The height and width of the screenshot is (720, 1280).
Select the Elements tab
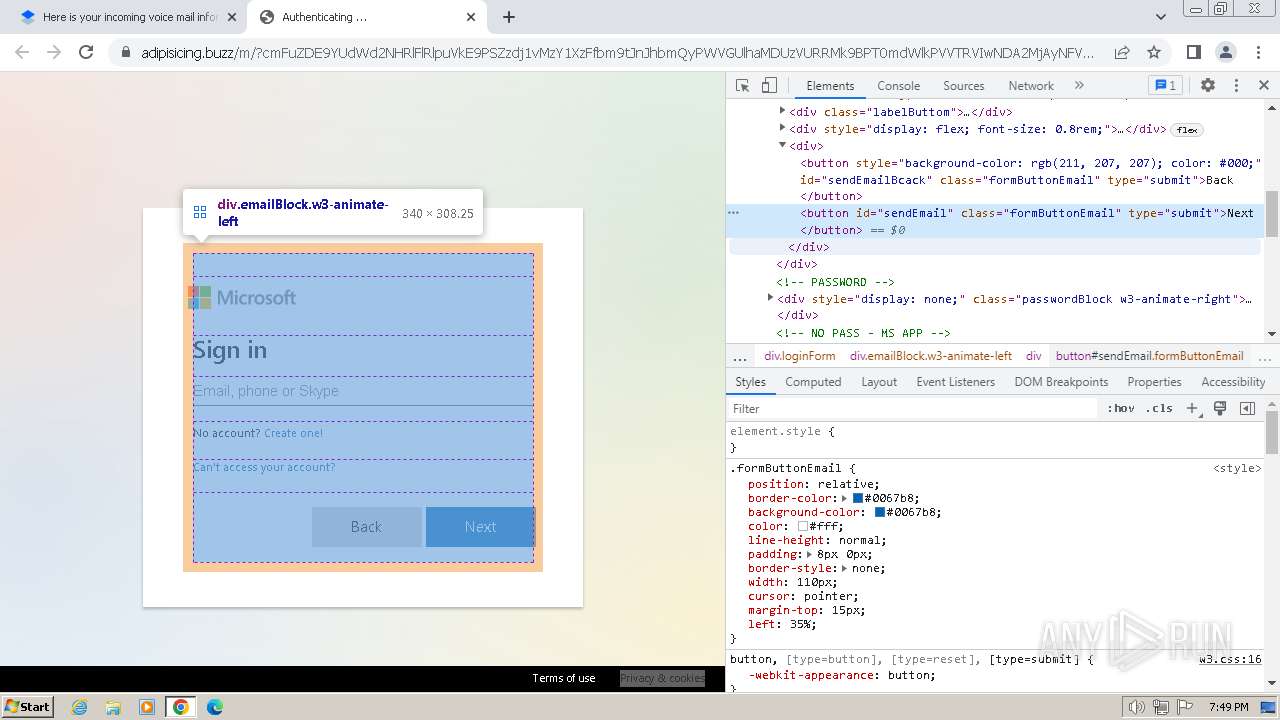click(x=830, y=86)
